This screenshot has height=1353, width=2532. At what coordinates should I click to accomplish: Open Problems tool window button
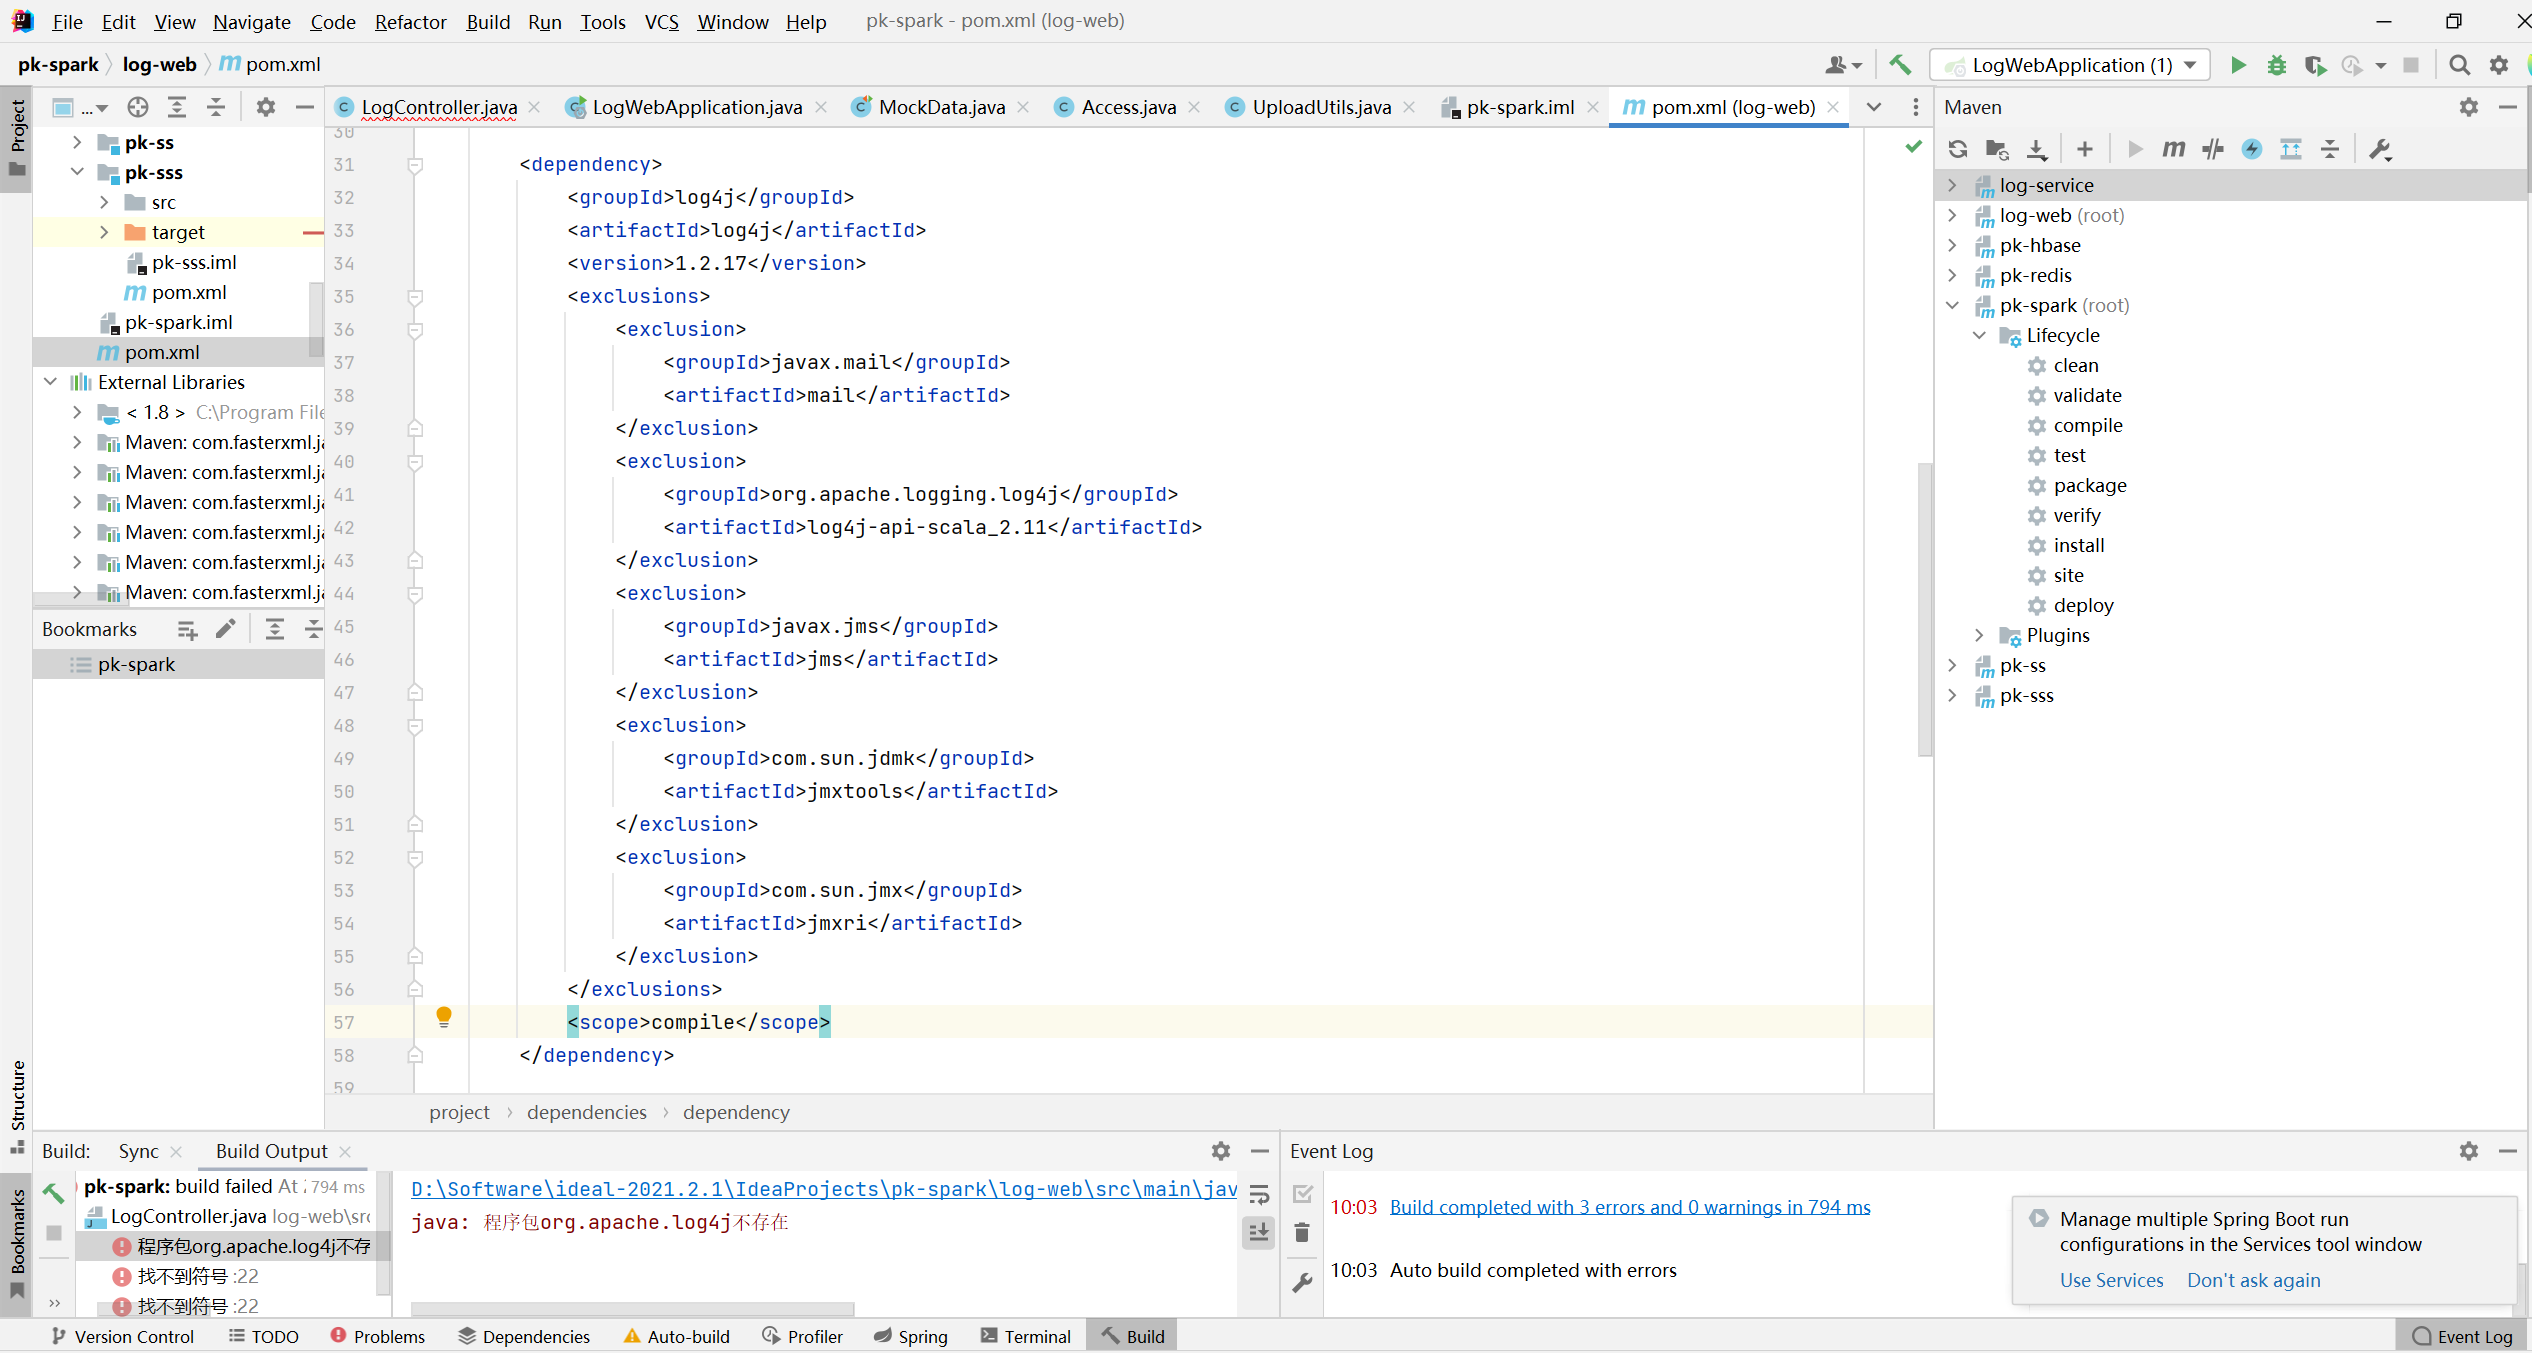[378, 1336]
